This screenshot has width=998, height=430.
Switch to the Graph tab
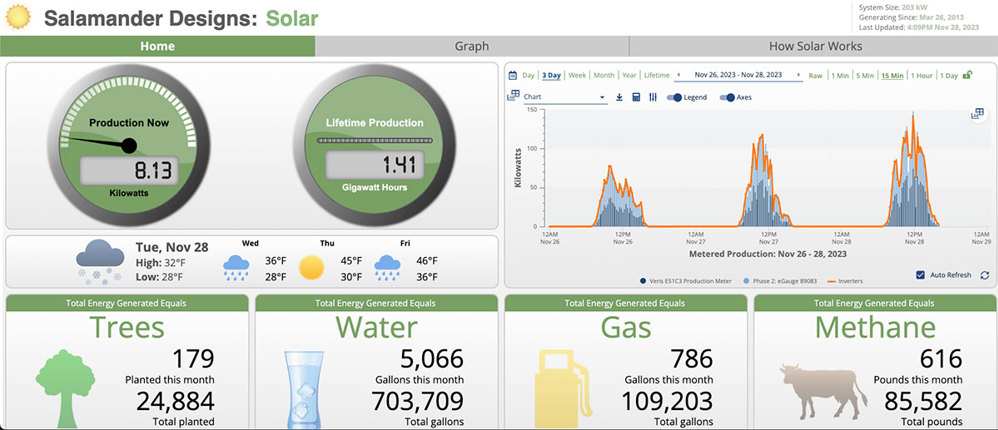tap(471, 46)
